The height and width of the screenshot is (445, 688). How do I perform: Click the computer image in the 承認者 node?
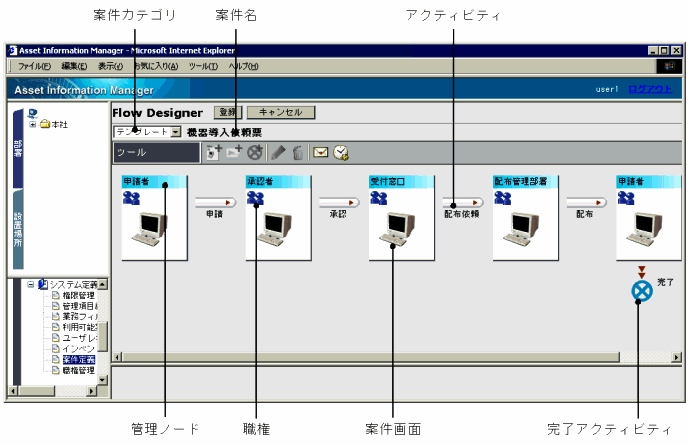[x=274, y=228]
